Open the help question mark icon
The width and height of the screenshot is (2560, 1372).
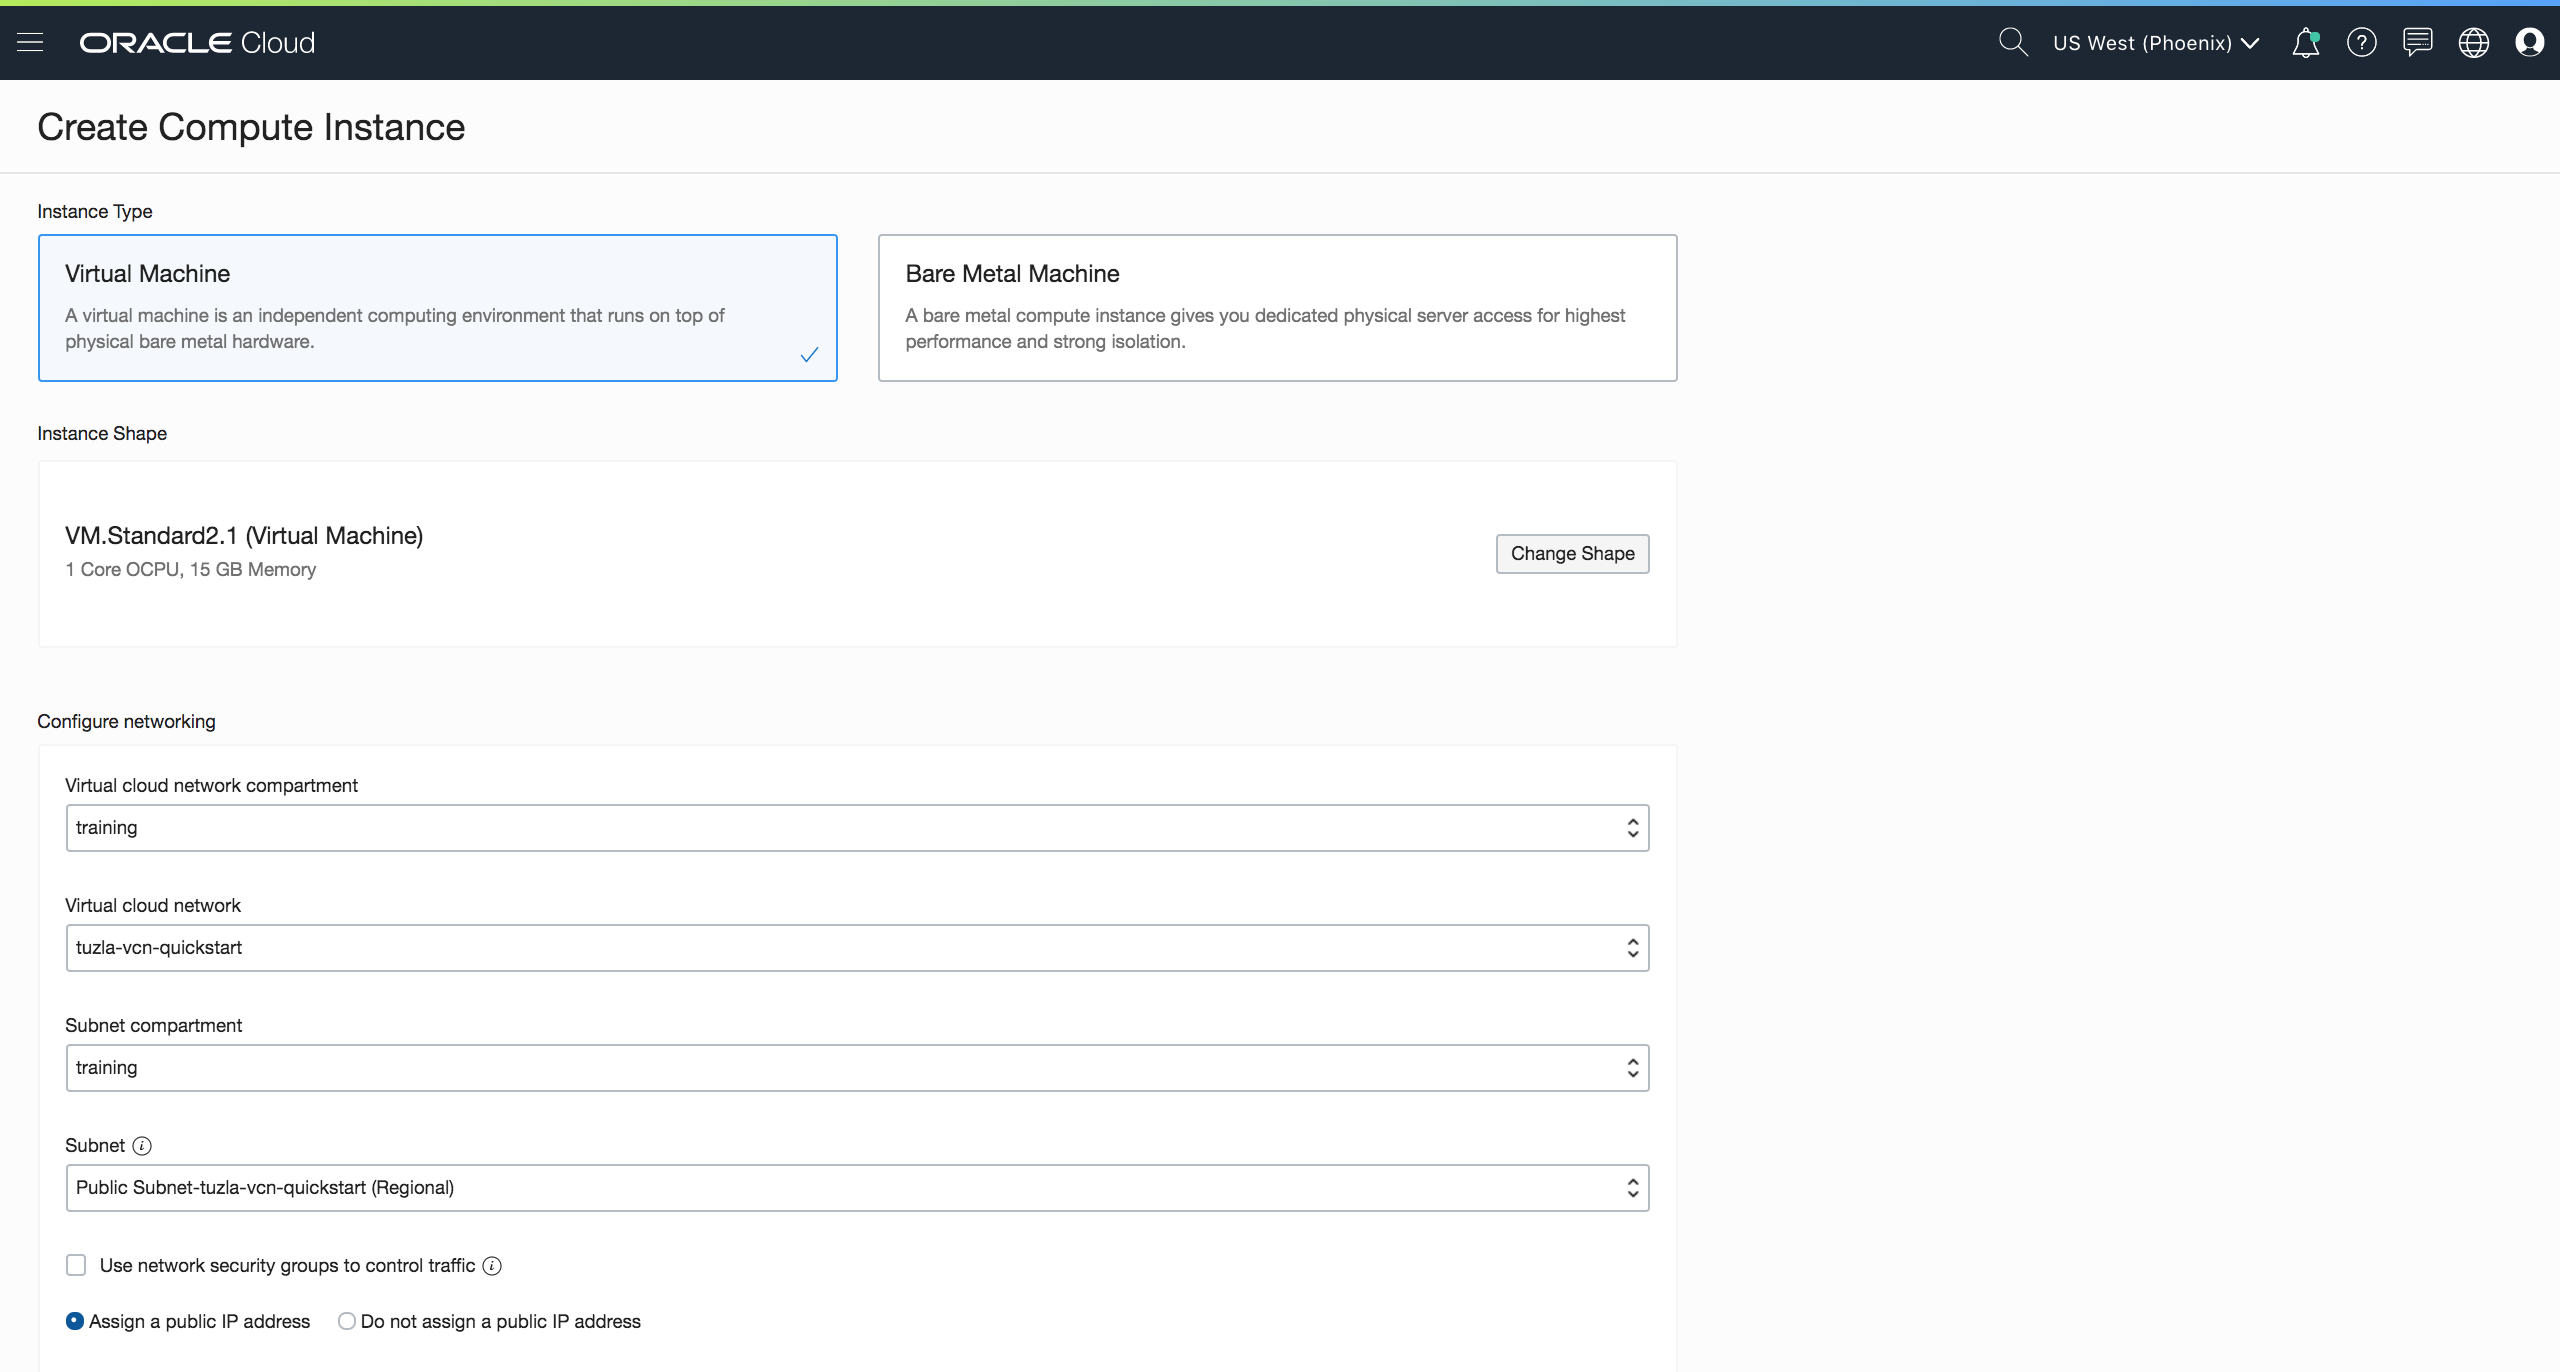point(2361,42)
